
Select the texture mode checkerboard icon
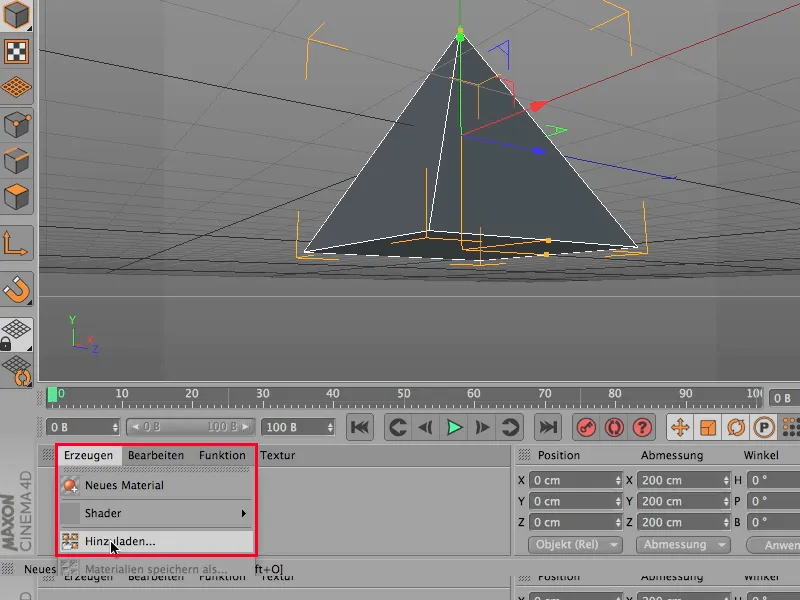pyautogui.click(x=16, y=51)
